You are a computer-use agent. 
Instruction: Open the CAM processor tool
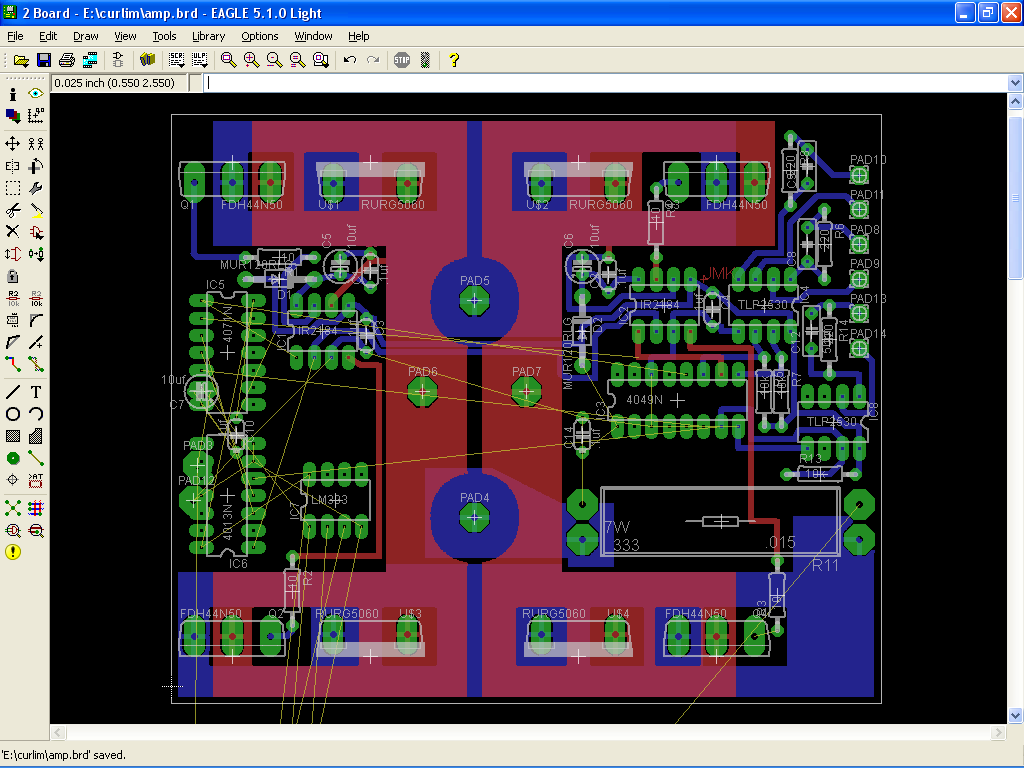[89, 61]
